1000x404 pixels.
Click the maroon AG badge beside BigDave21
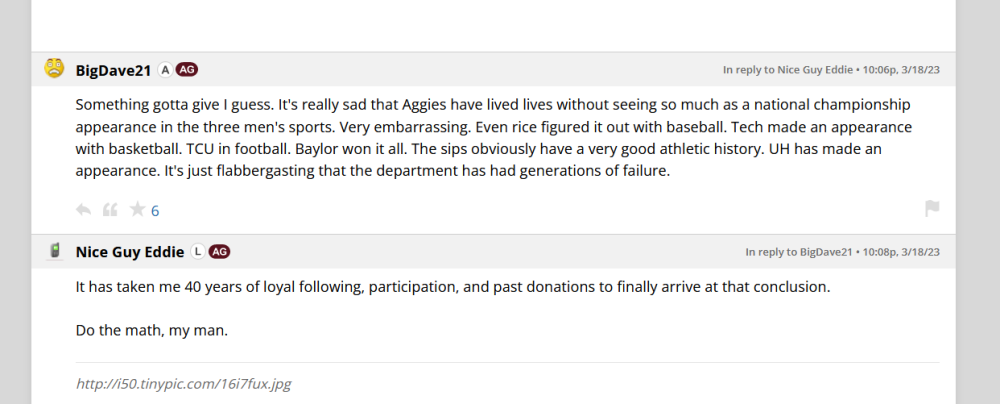187,70
